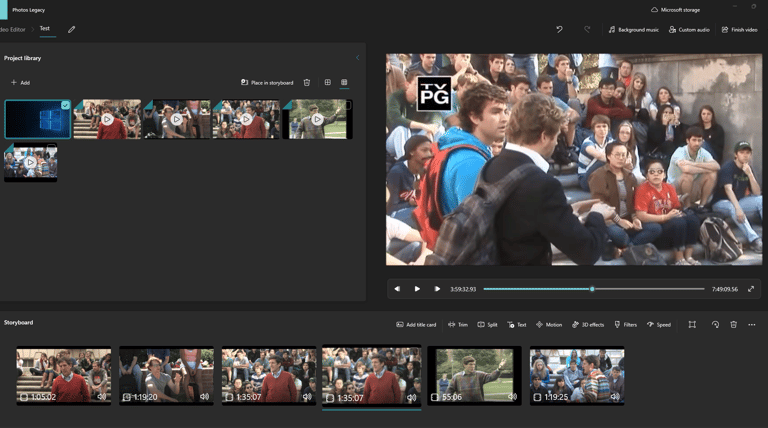Rename project with the pencil icon

(72, 29)
